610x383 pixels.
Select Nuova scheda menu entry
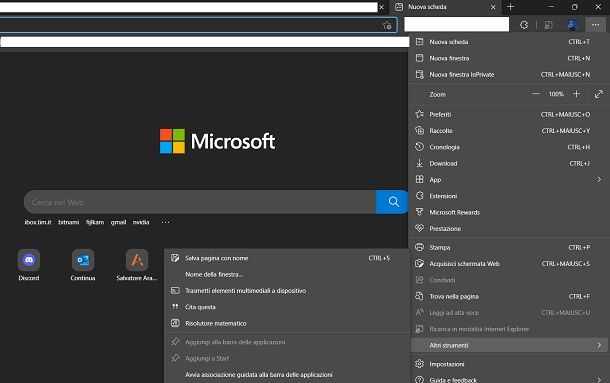(508, 42)
